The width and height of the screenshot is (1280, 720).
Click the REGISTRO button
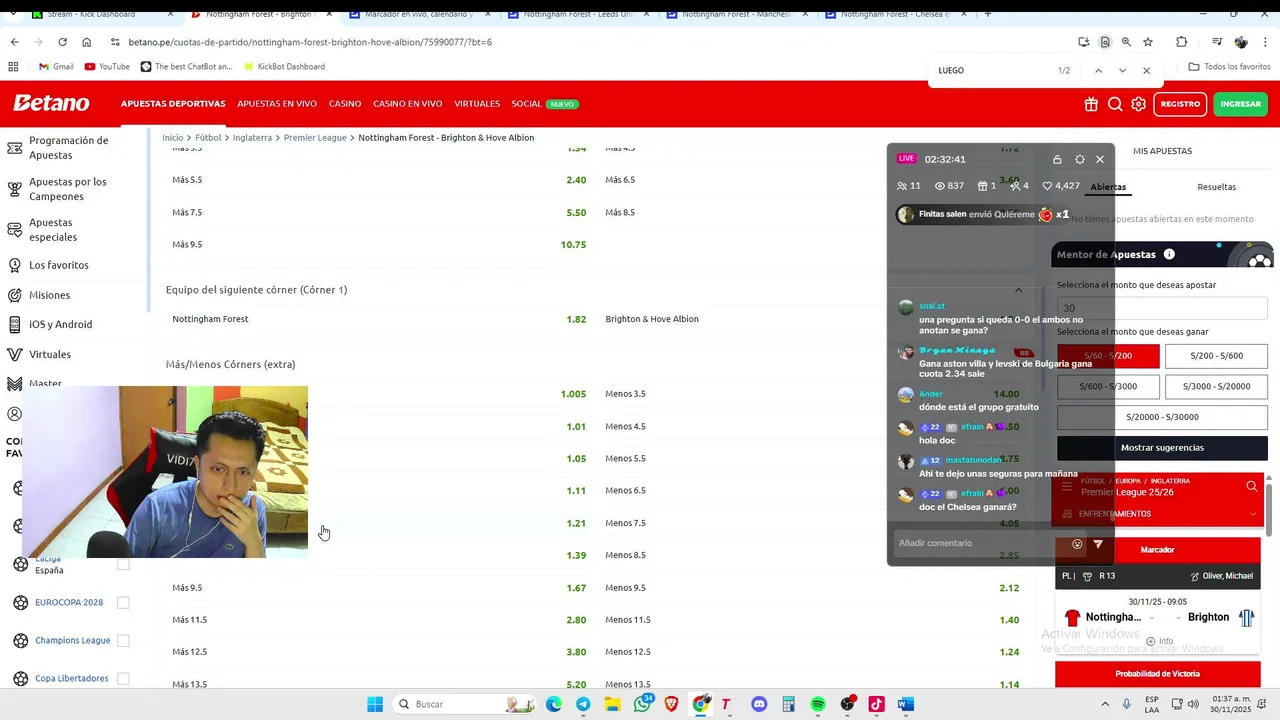point(1180,104)
